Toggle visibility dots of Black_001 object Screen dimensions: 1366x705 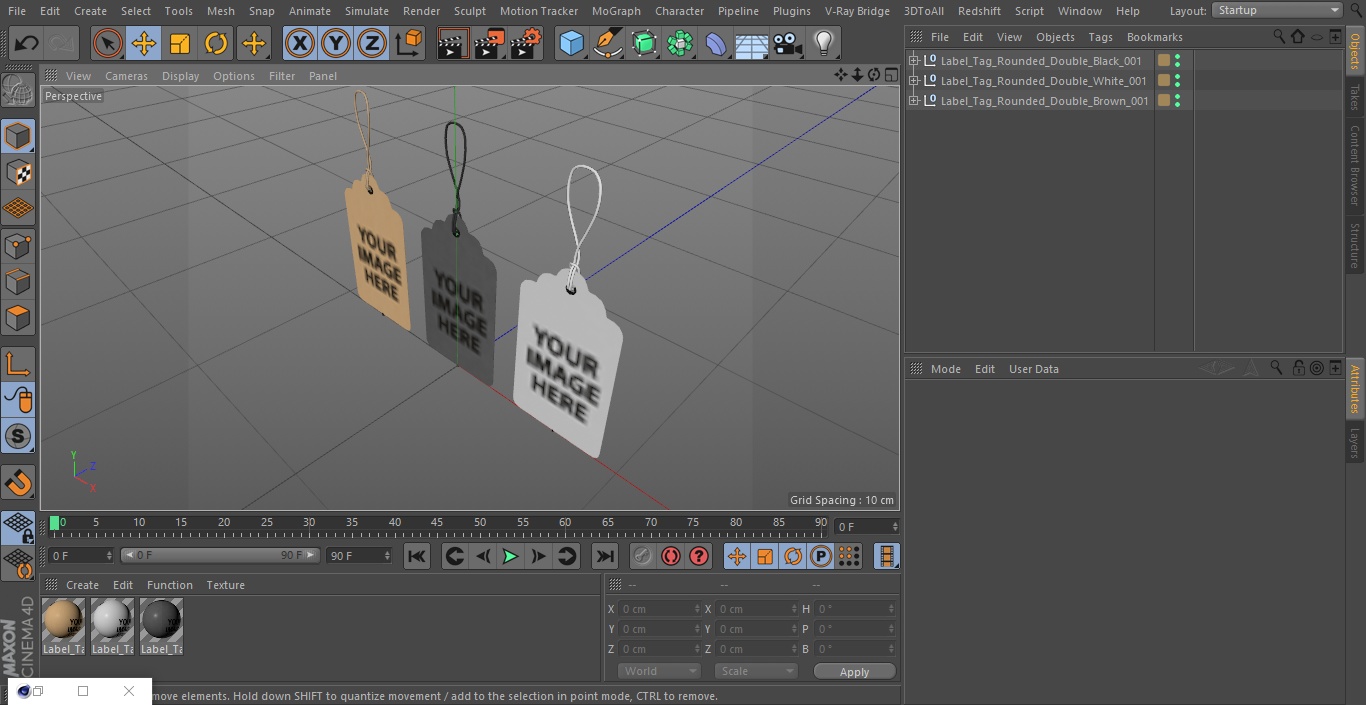1178,61
